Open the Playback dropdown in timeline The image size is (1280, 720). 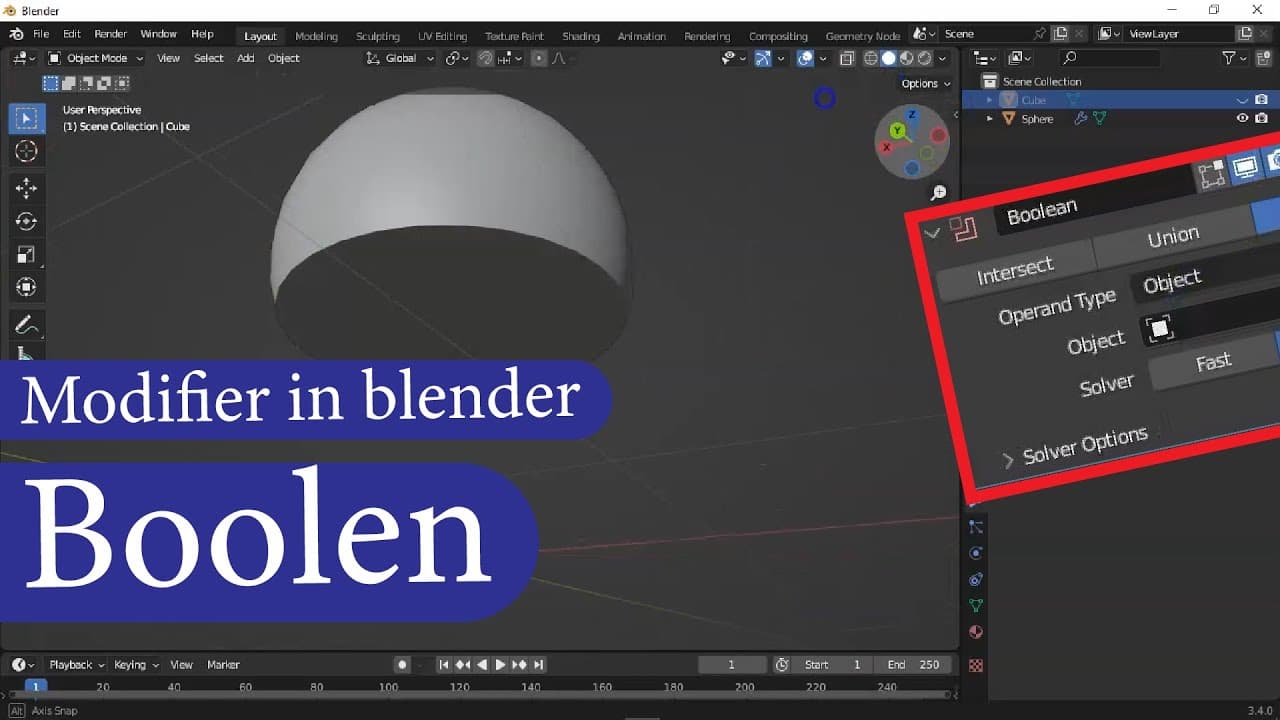tap(76, 665)
